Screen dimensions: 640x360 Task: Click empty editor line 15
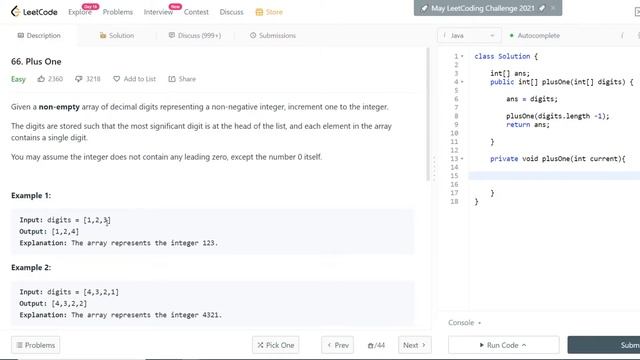(x=554, y=176)
